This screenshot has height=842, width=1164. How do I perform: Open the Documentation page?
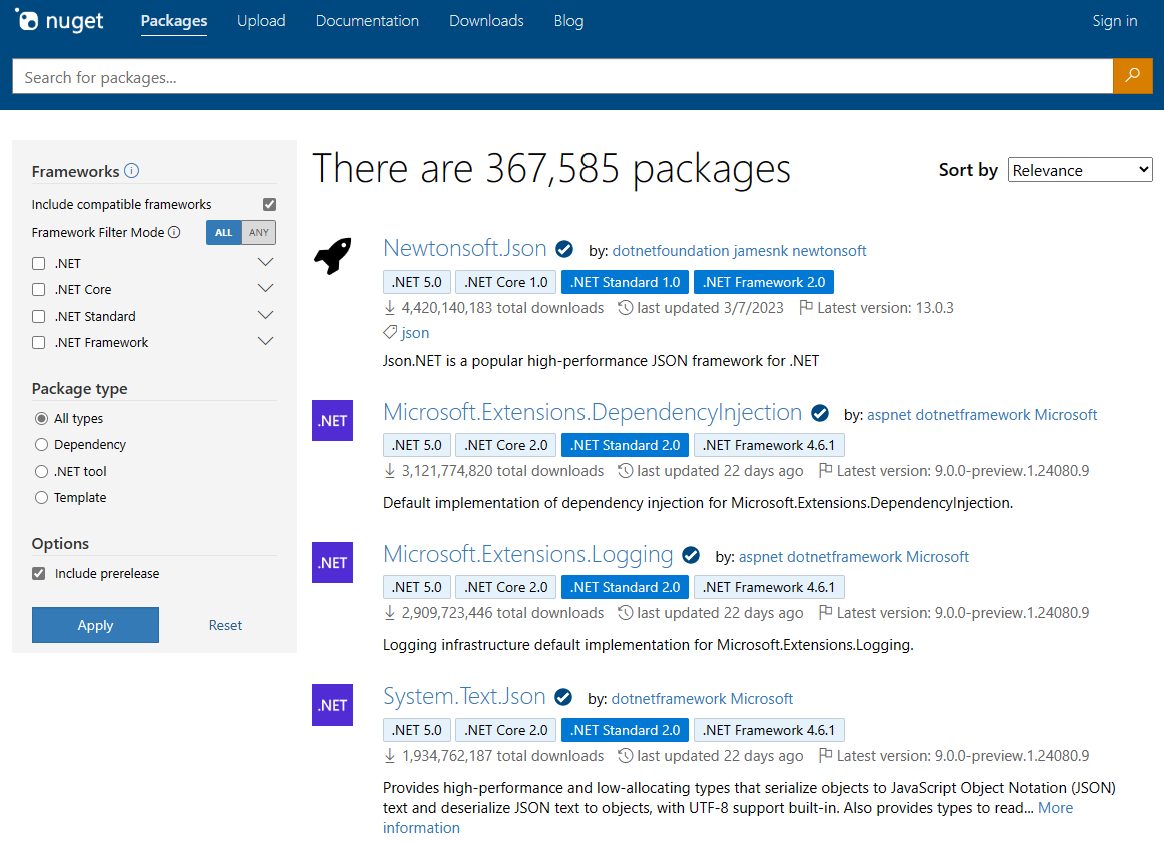click(x=367, y=20)
